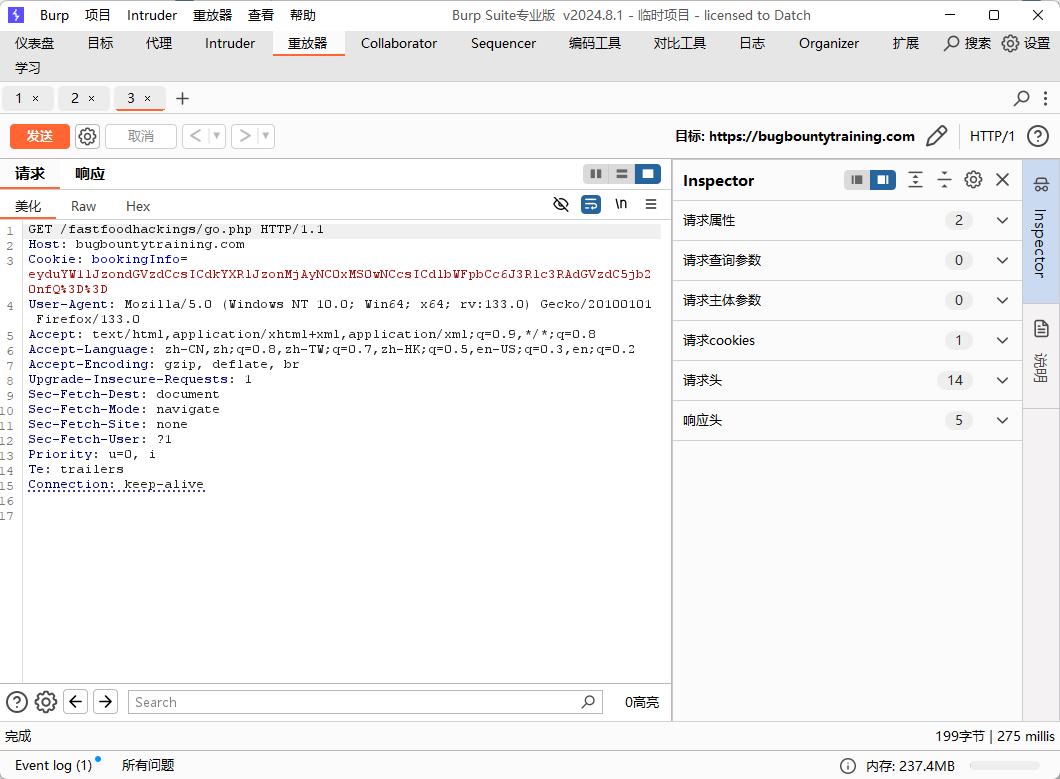Image resolution: width=1060 pixels, height=779 pixels.
Task: Switch to Hex request view
Action: pos(138,206)
